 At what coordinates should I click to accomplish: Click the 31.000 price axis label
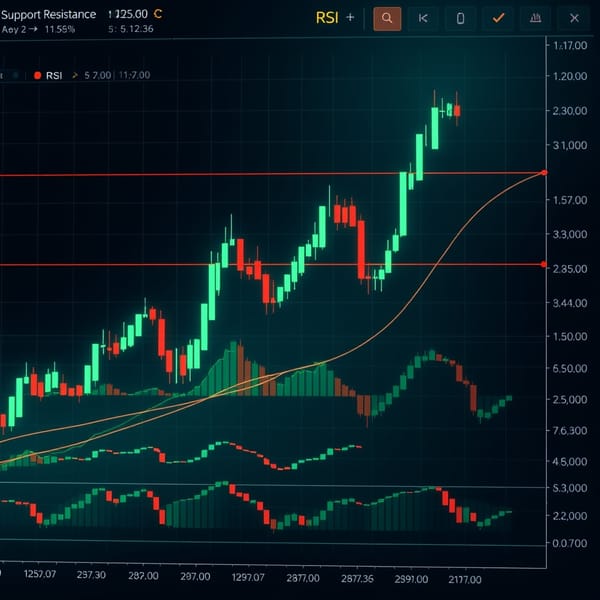click(x=570, y=145)
